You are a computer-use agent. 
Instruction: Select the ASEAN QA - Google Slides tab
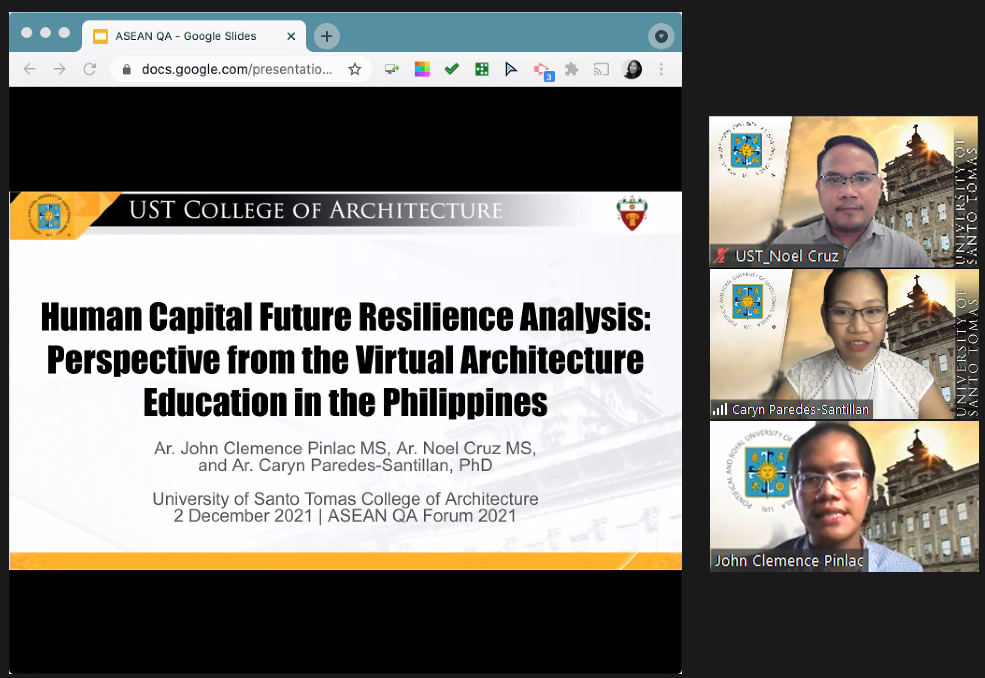click(x=194, y=36)
